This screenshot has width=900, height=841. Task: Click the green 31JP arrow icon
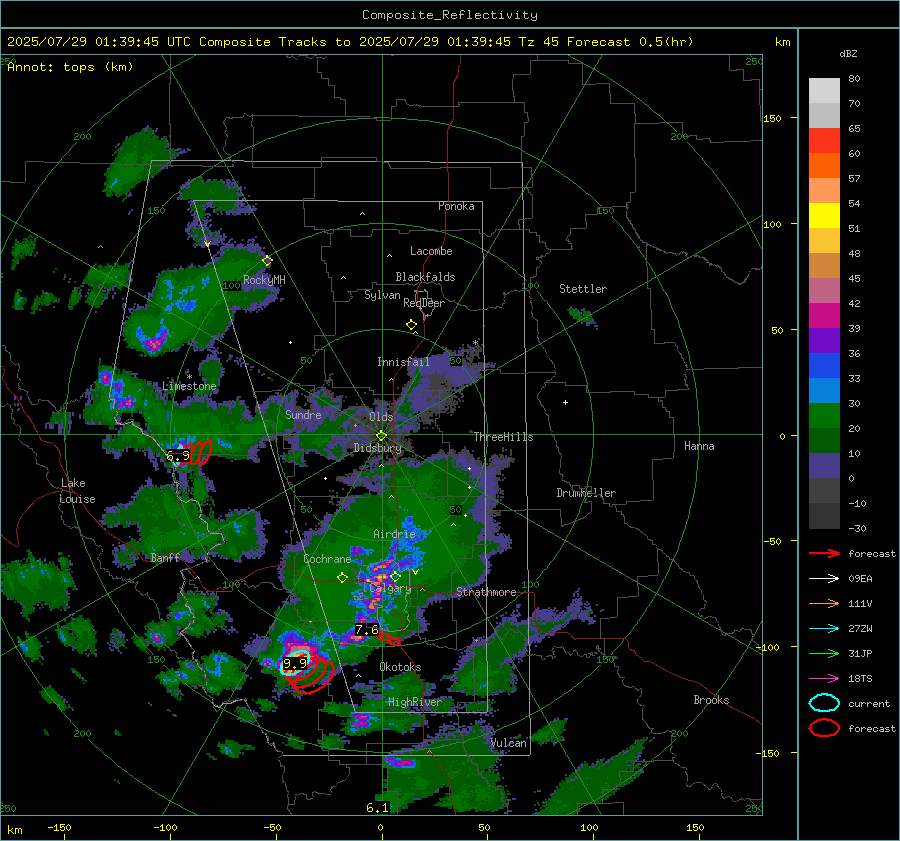pos(824,653)
